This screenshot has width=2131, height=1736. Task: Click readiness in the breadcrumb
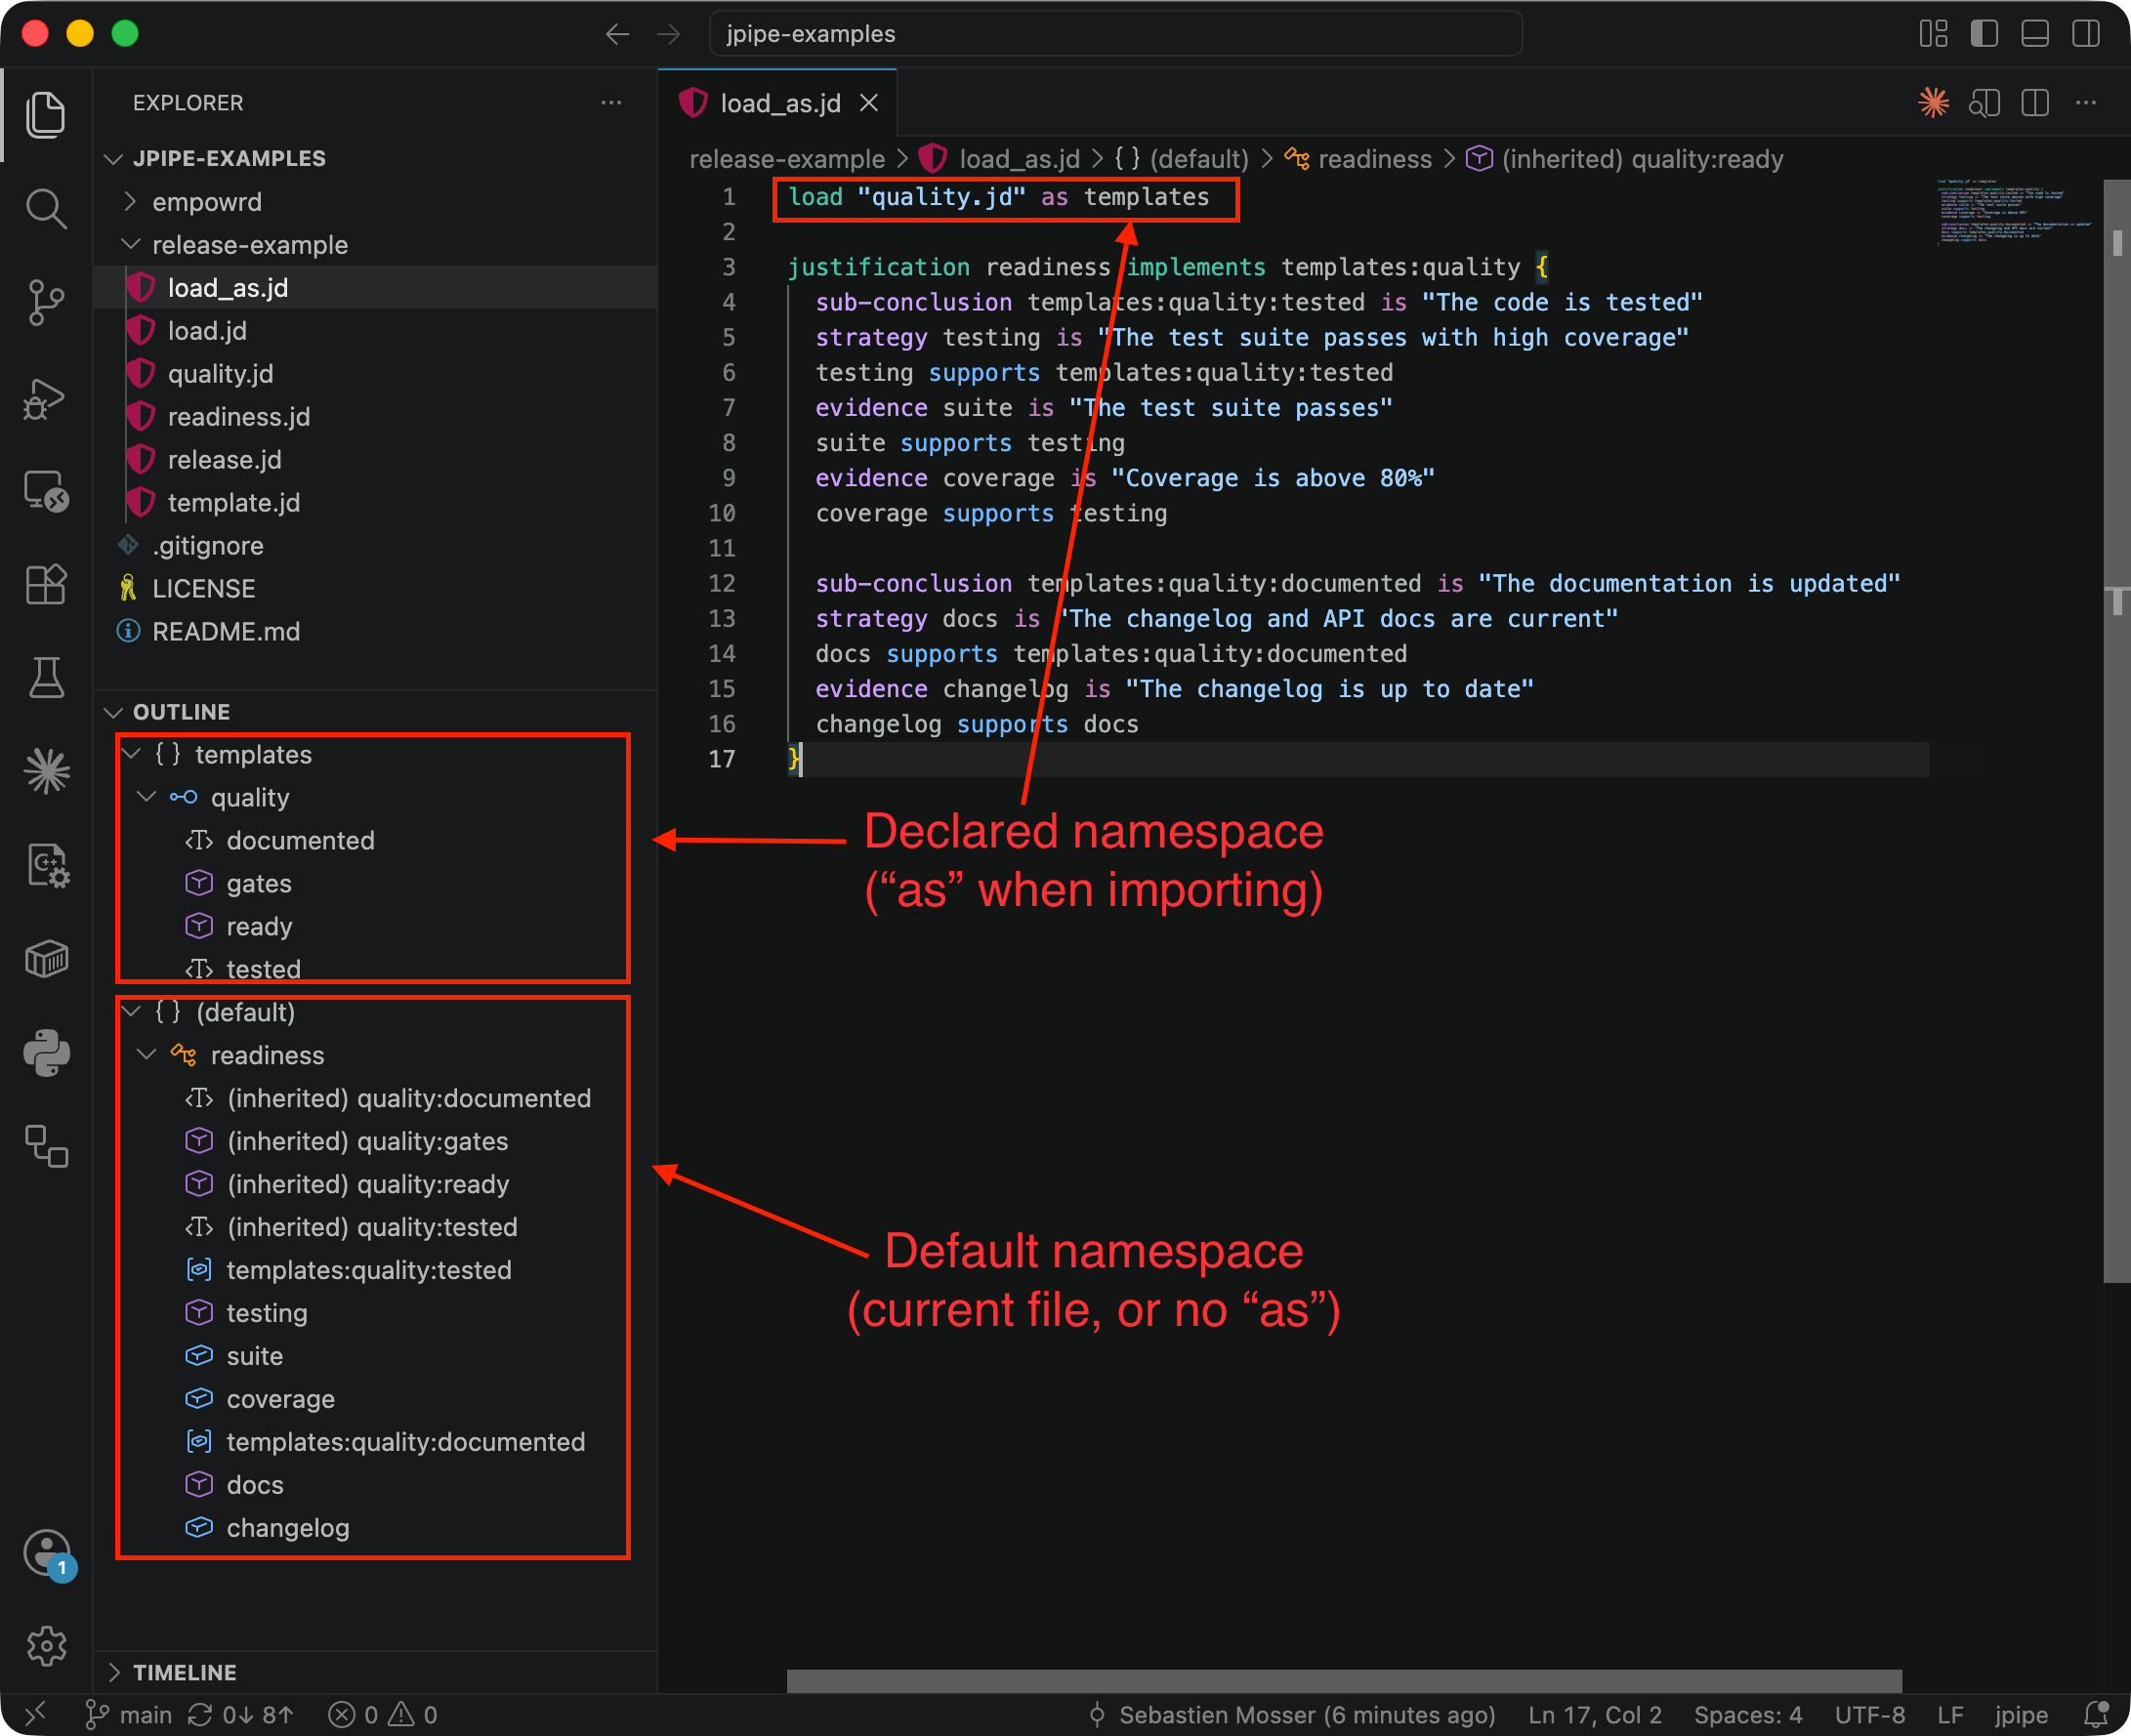(1374, 159)
